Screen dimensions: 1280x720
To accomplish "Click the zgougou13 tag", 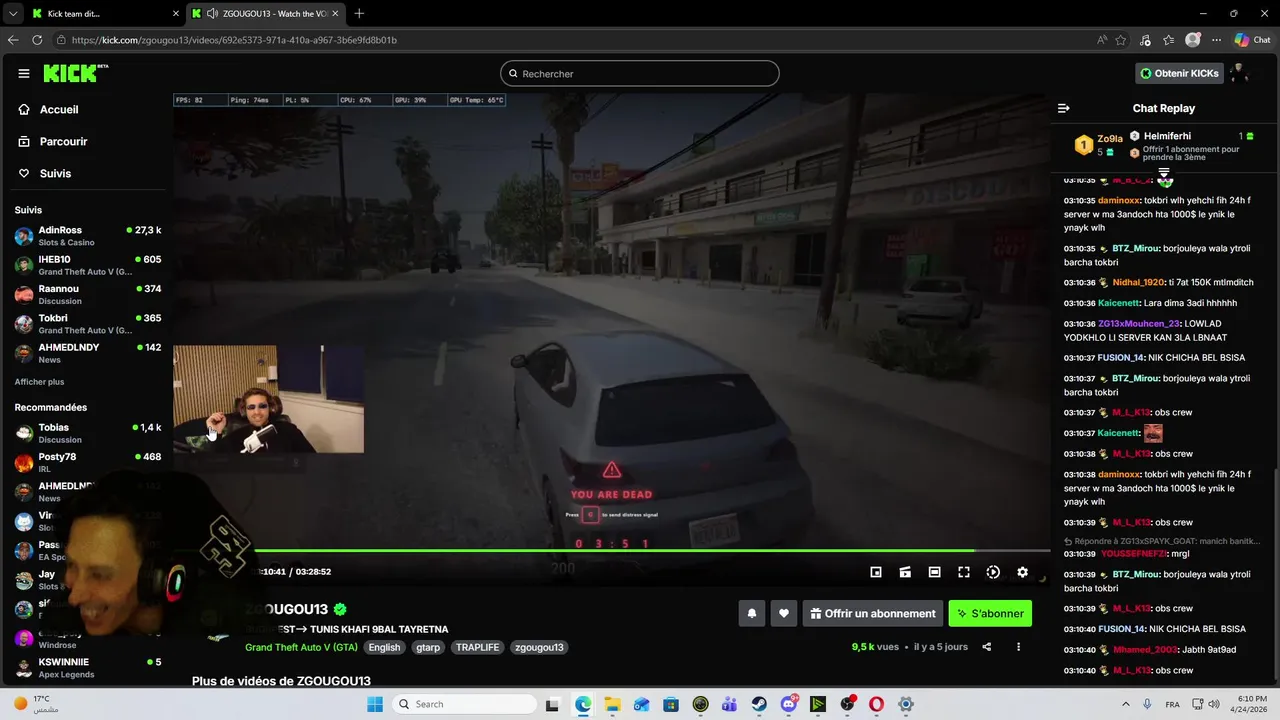I will tap(540, 647).
